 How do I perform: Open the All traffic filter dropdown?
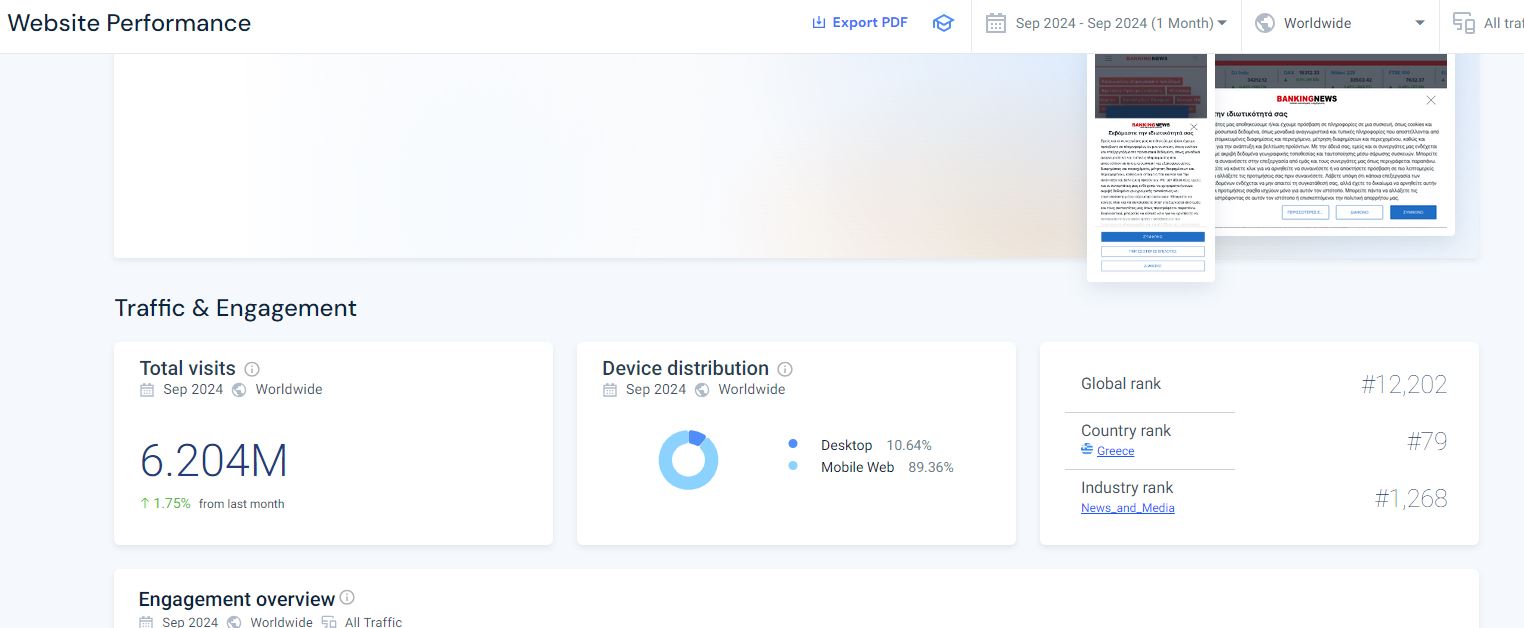[1503, 23]
